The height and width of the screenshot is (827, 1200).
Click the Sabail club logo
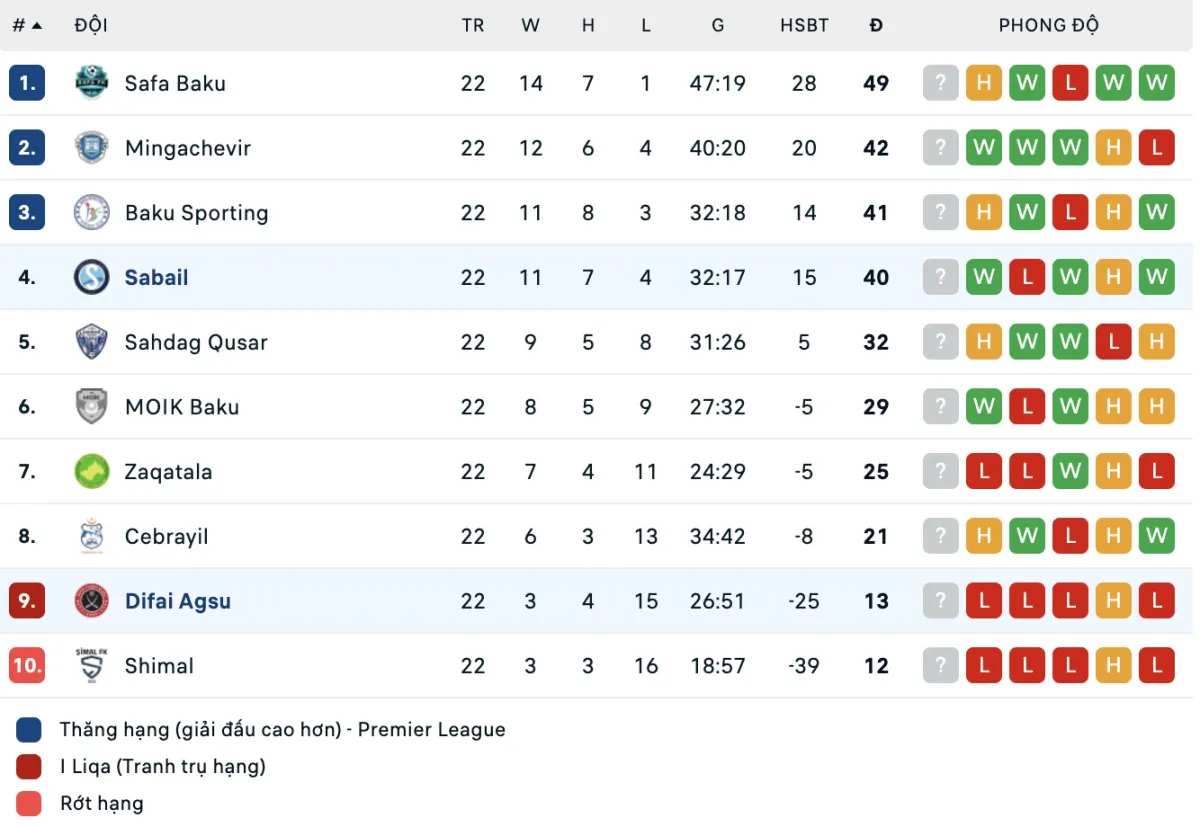point(92,277)
